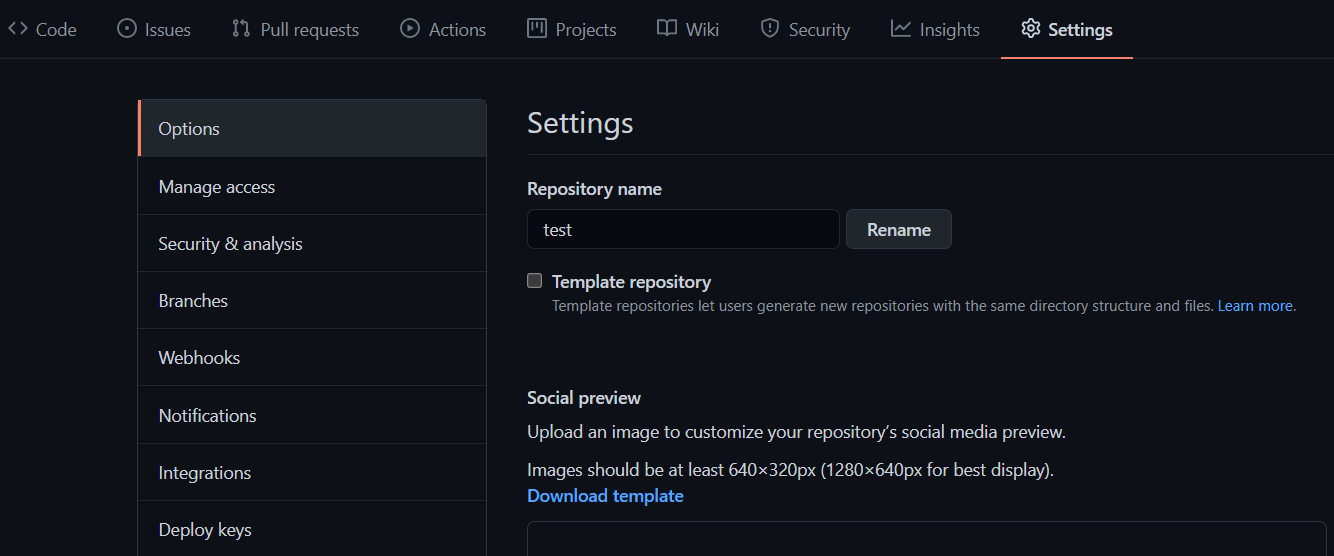Click the Actions play icon
Viewport: 1334px width, 556px height.
point(410,29)
